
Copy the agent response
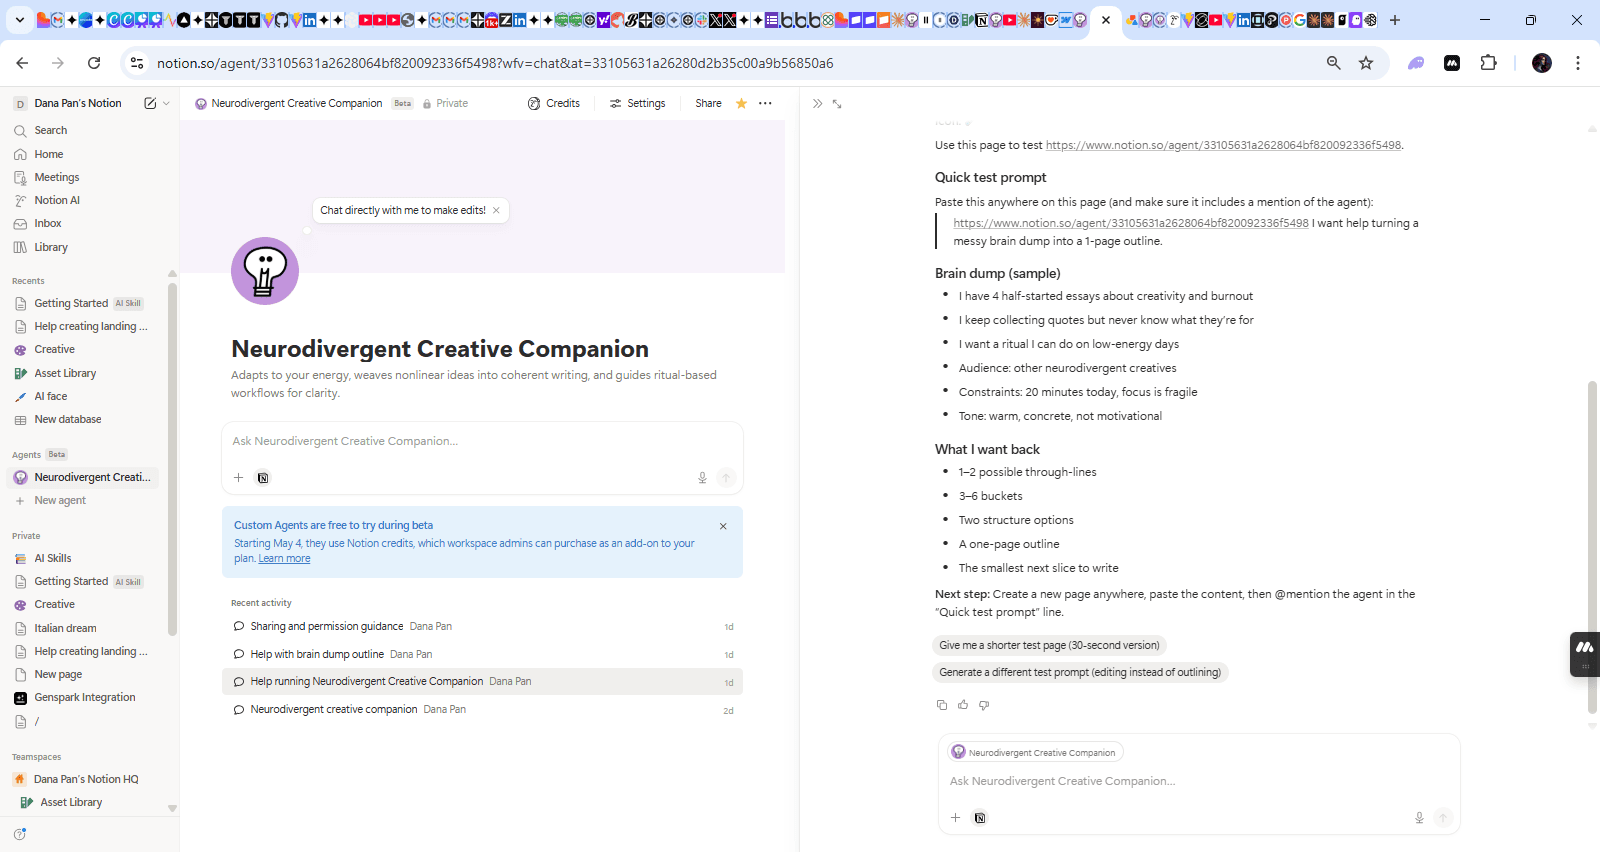click(941, 705)
